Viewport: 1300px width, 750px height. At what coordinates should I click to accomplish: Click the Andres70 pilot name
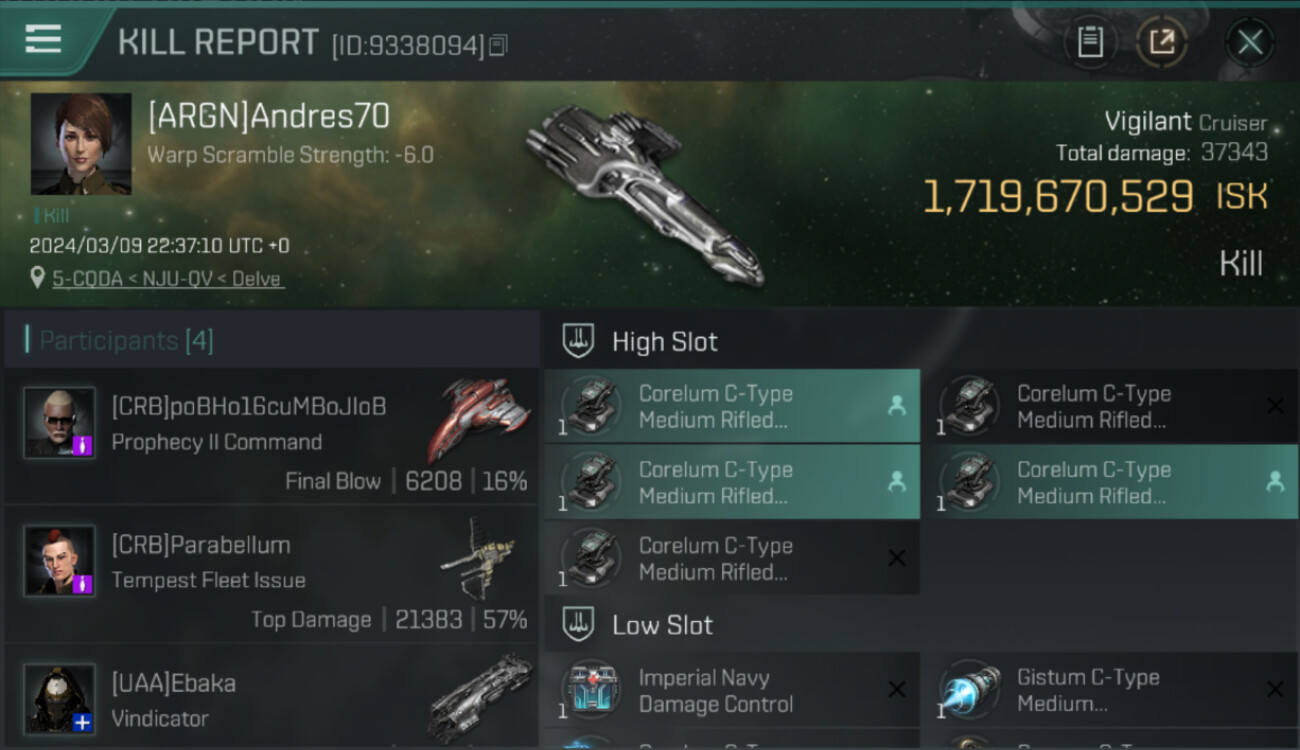tap(269, 117)
